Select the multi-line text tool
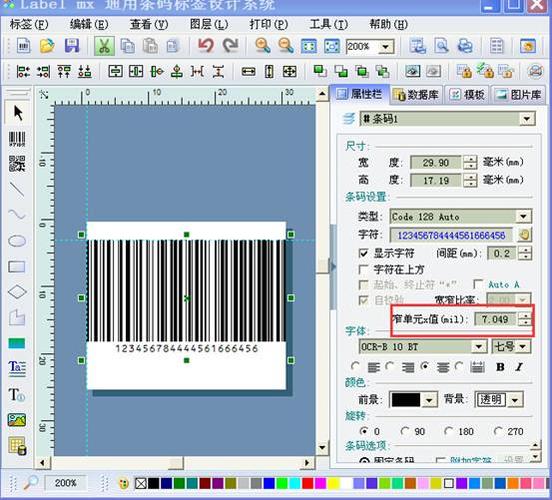The height and width of the screenshot is (500, 552). (x=17, y=368)
